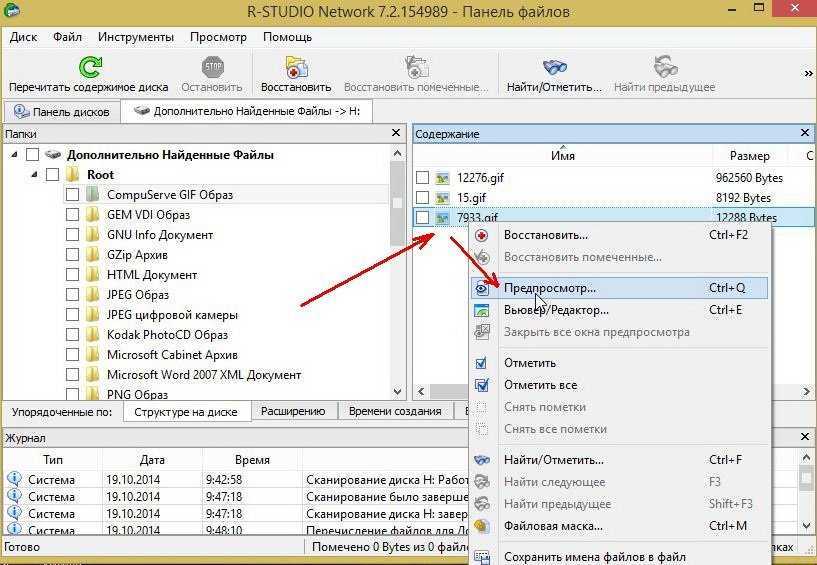Image resolution: width=817 pixels, height=565 pixels.
Task: Mark the 12276.gif file checkbox
Action: (423, 178)
